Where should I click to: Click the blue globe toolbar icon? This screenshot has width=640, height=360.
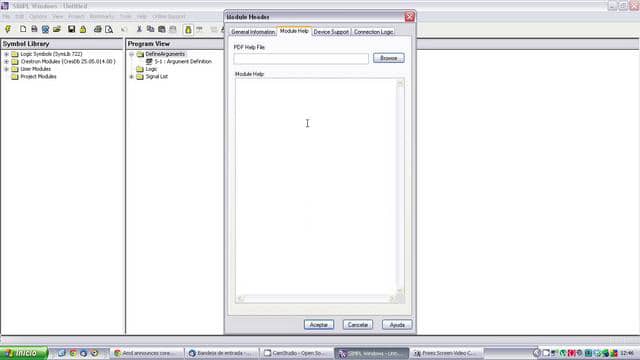[x=45, y=29]
